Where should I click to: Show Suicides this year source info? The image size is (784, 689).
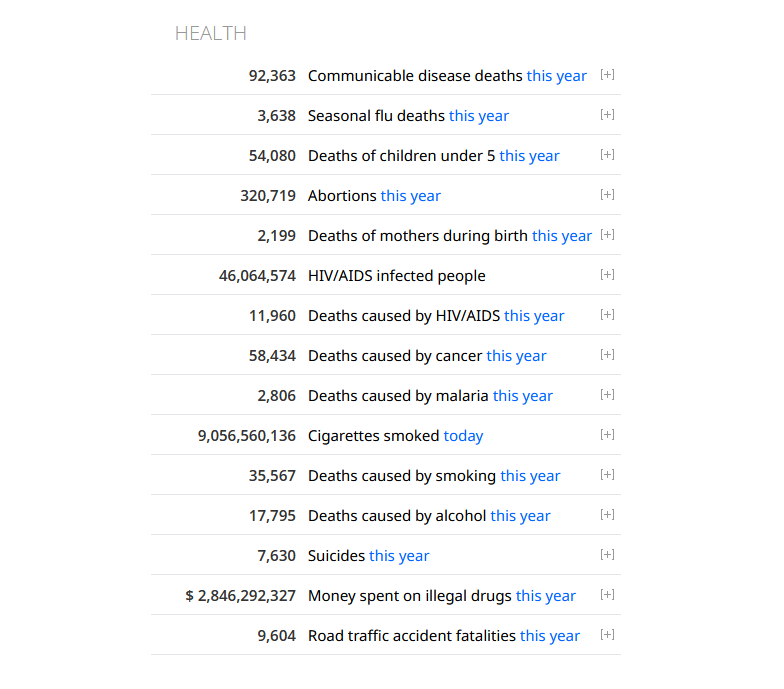pyautogui.click(x=607, y=554)
